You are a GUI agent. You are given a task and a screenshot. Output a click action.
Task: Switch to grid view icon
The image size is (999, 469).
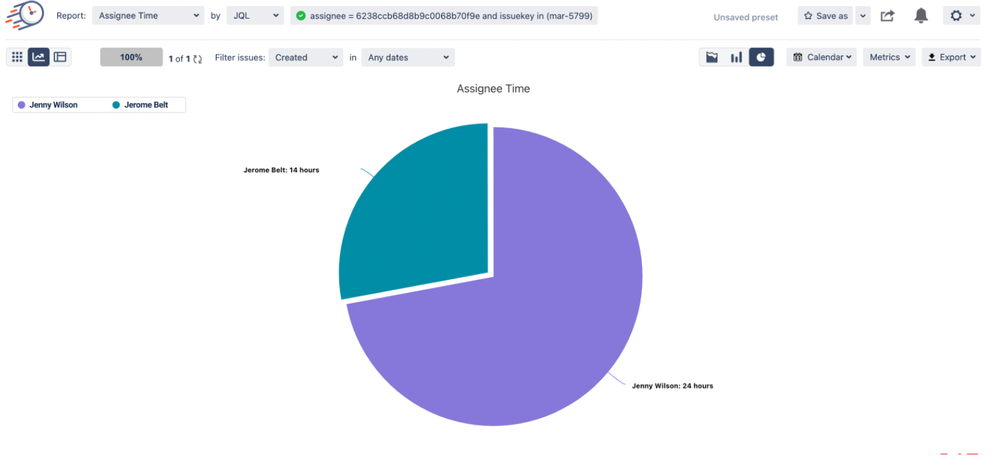pyautogui.click(x=17, y=57)
